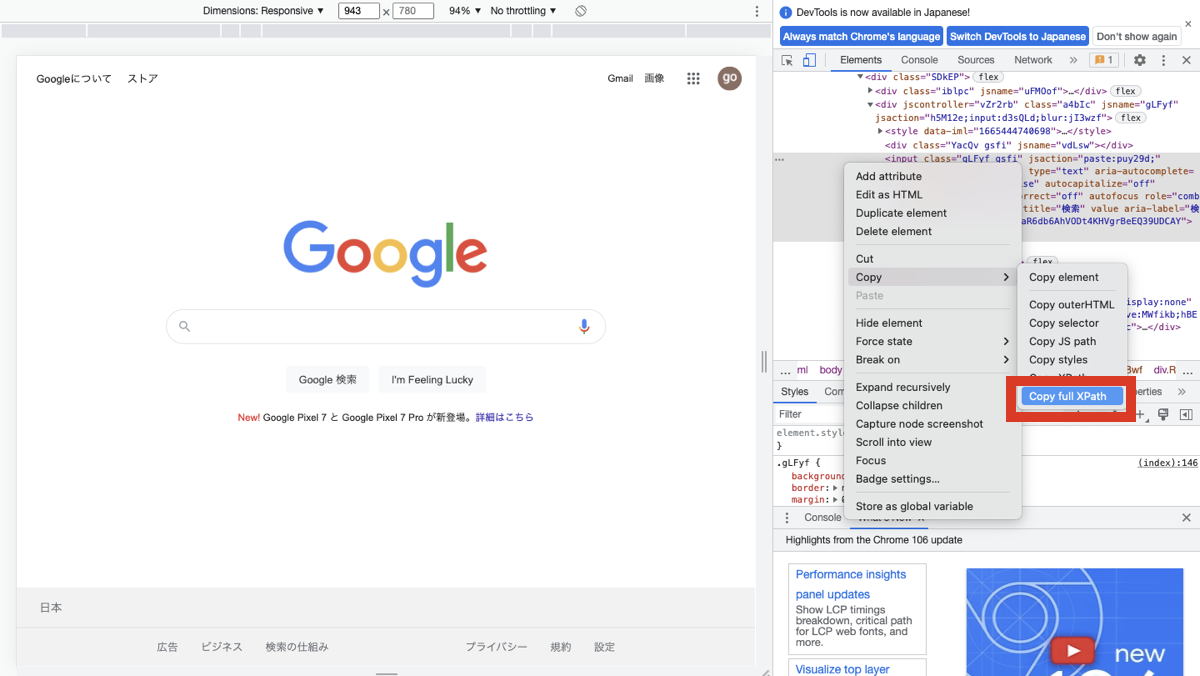Open the 詳細はこちら Pixel 7 link

point(505,417)
